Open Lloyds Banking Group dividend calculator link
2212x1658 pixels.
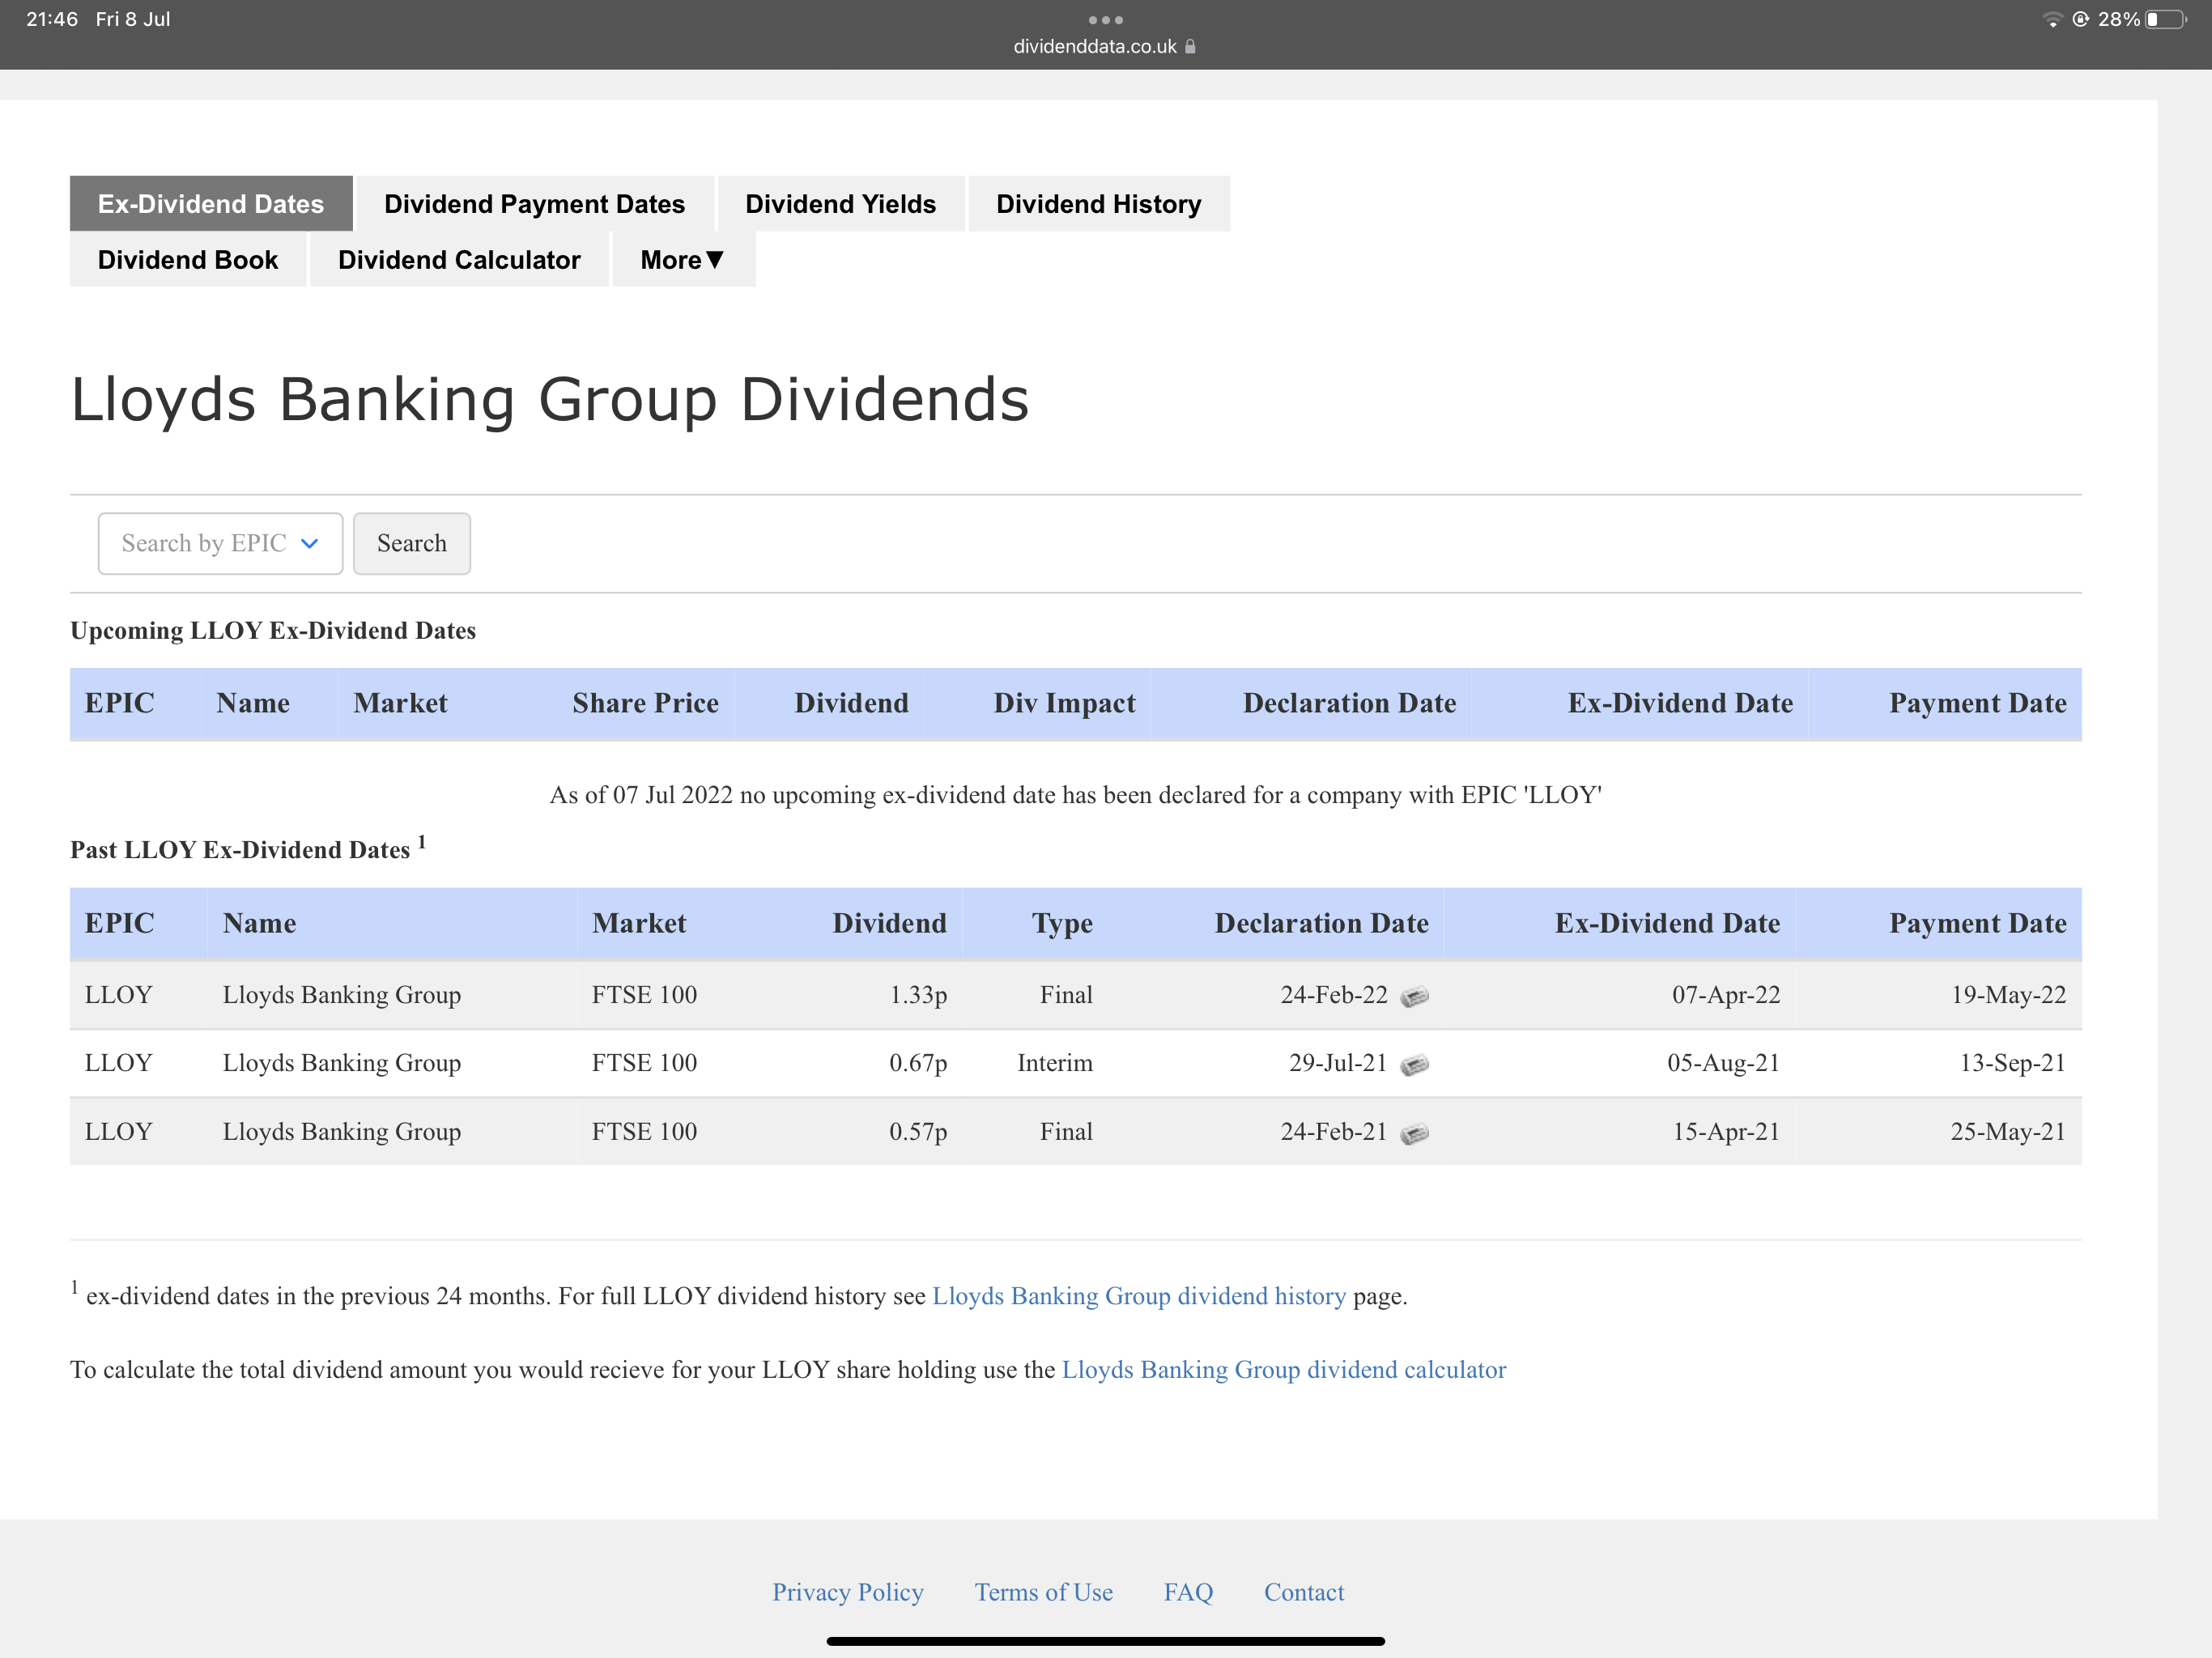(x=1283, y=1370)
